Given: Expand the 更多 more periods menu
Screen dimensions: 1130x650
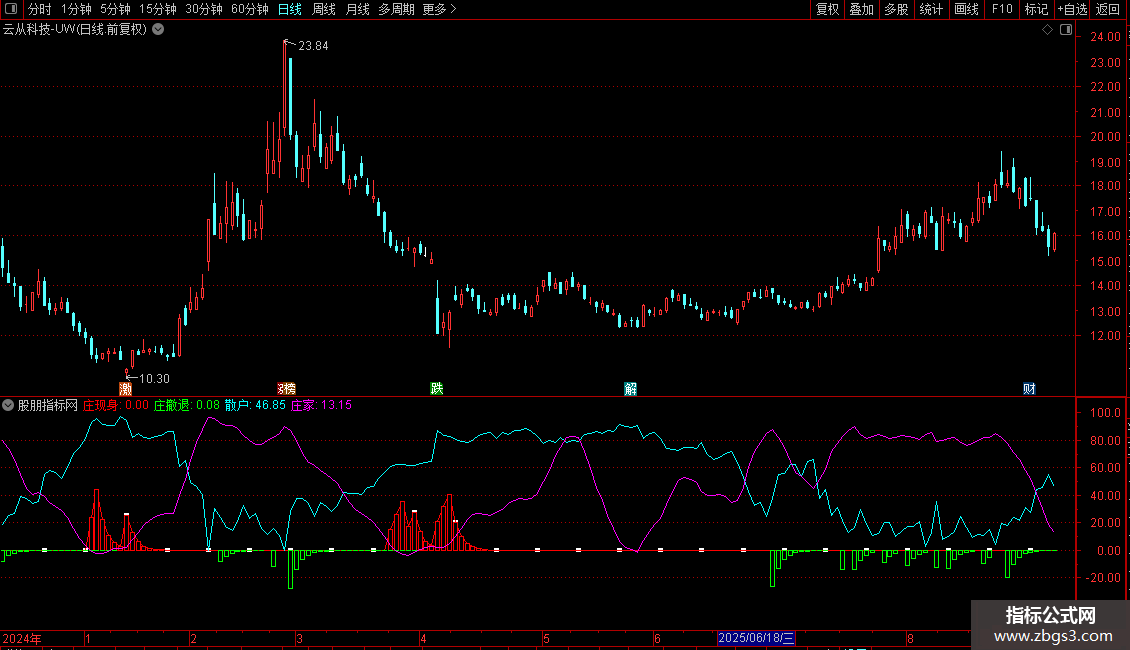Looking at the screenshot, I should 440,9.
